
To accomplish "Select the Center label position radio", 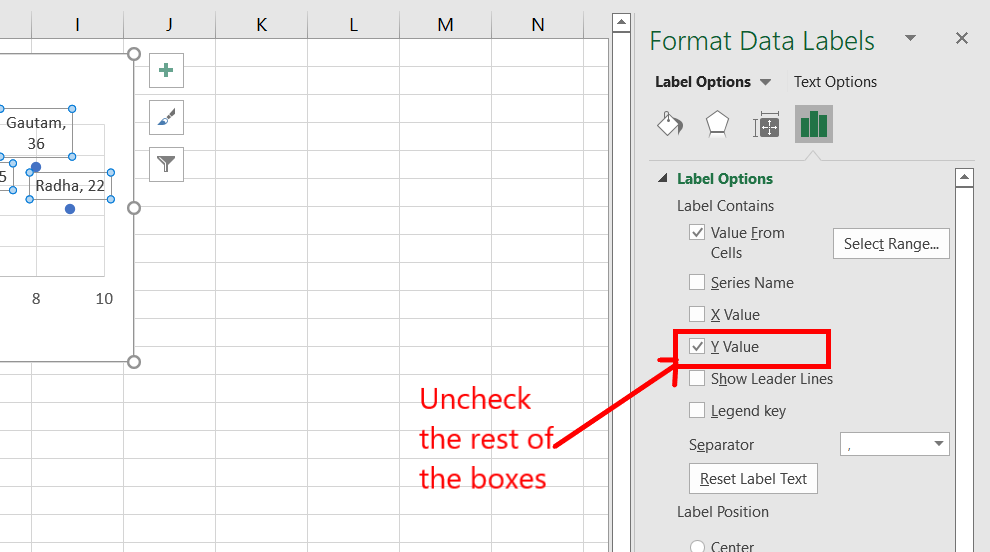I will (x=697, y=547).
